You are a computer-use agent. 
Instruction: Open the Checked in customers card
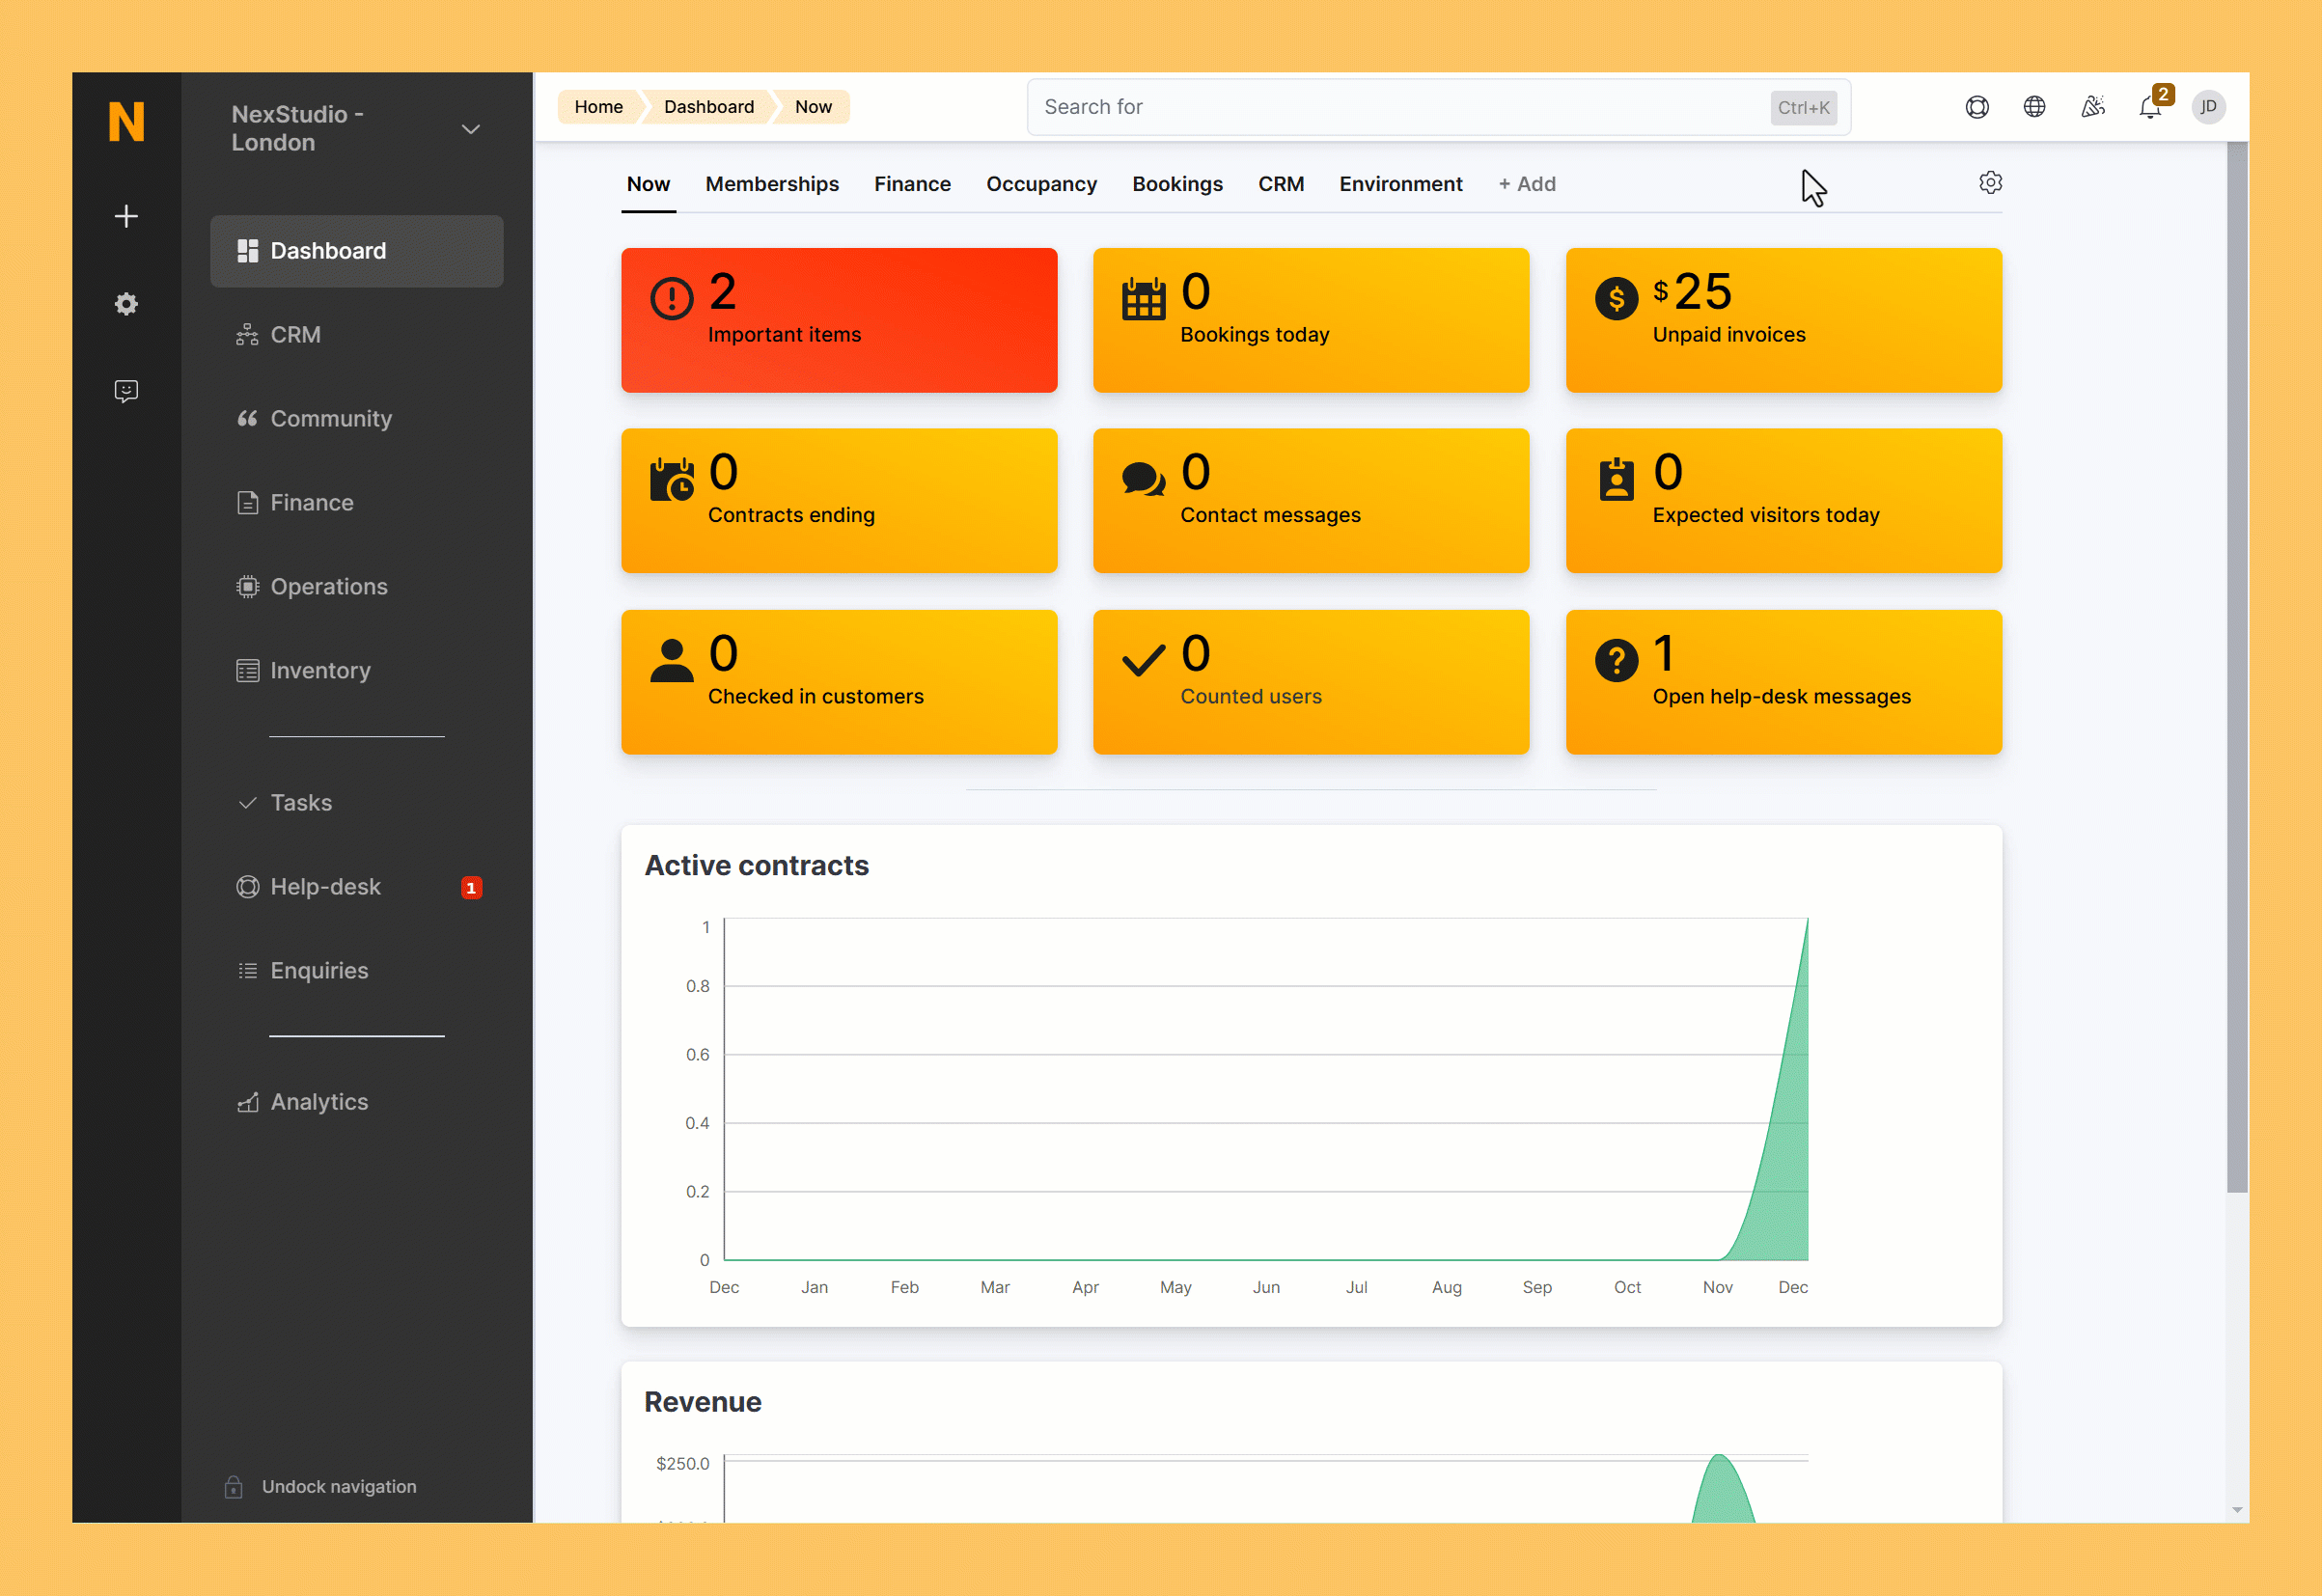point(839,682)
